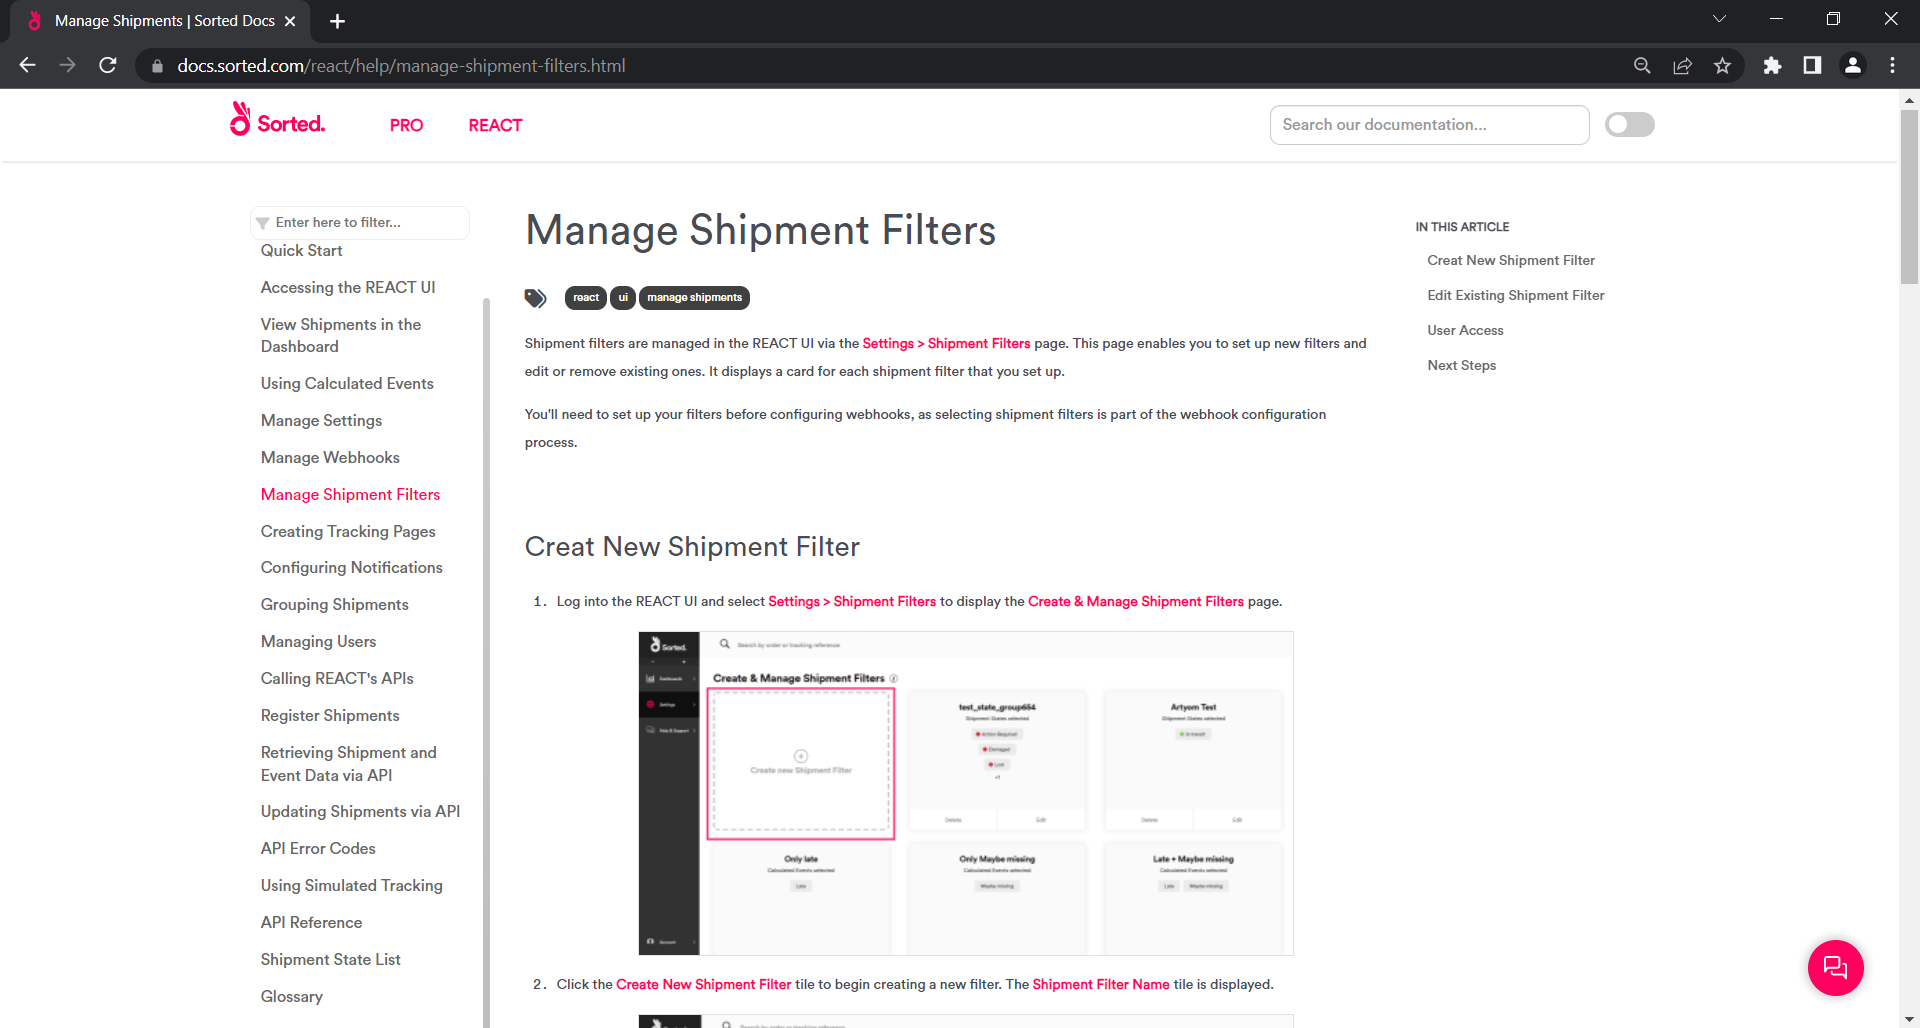The image size is (1920, 1028).
Task: Open Retrieving Shipment and Event Data via API
Action: (x=348, y=763)
